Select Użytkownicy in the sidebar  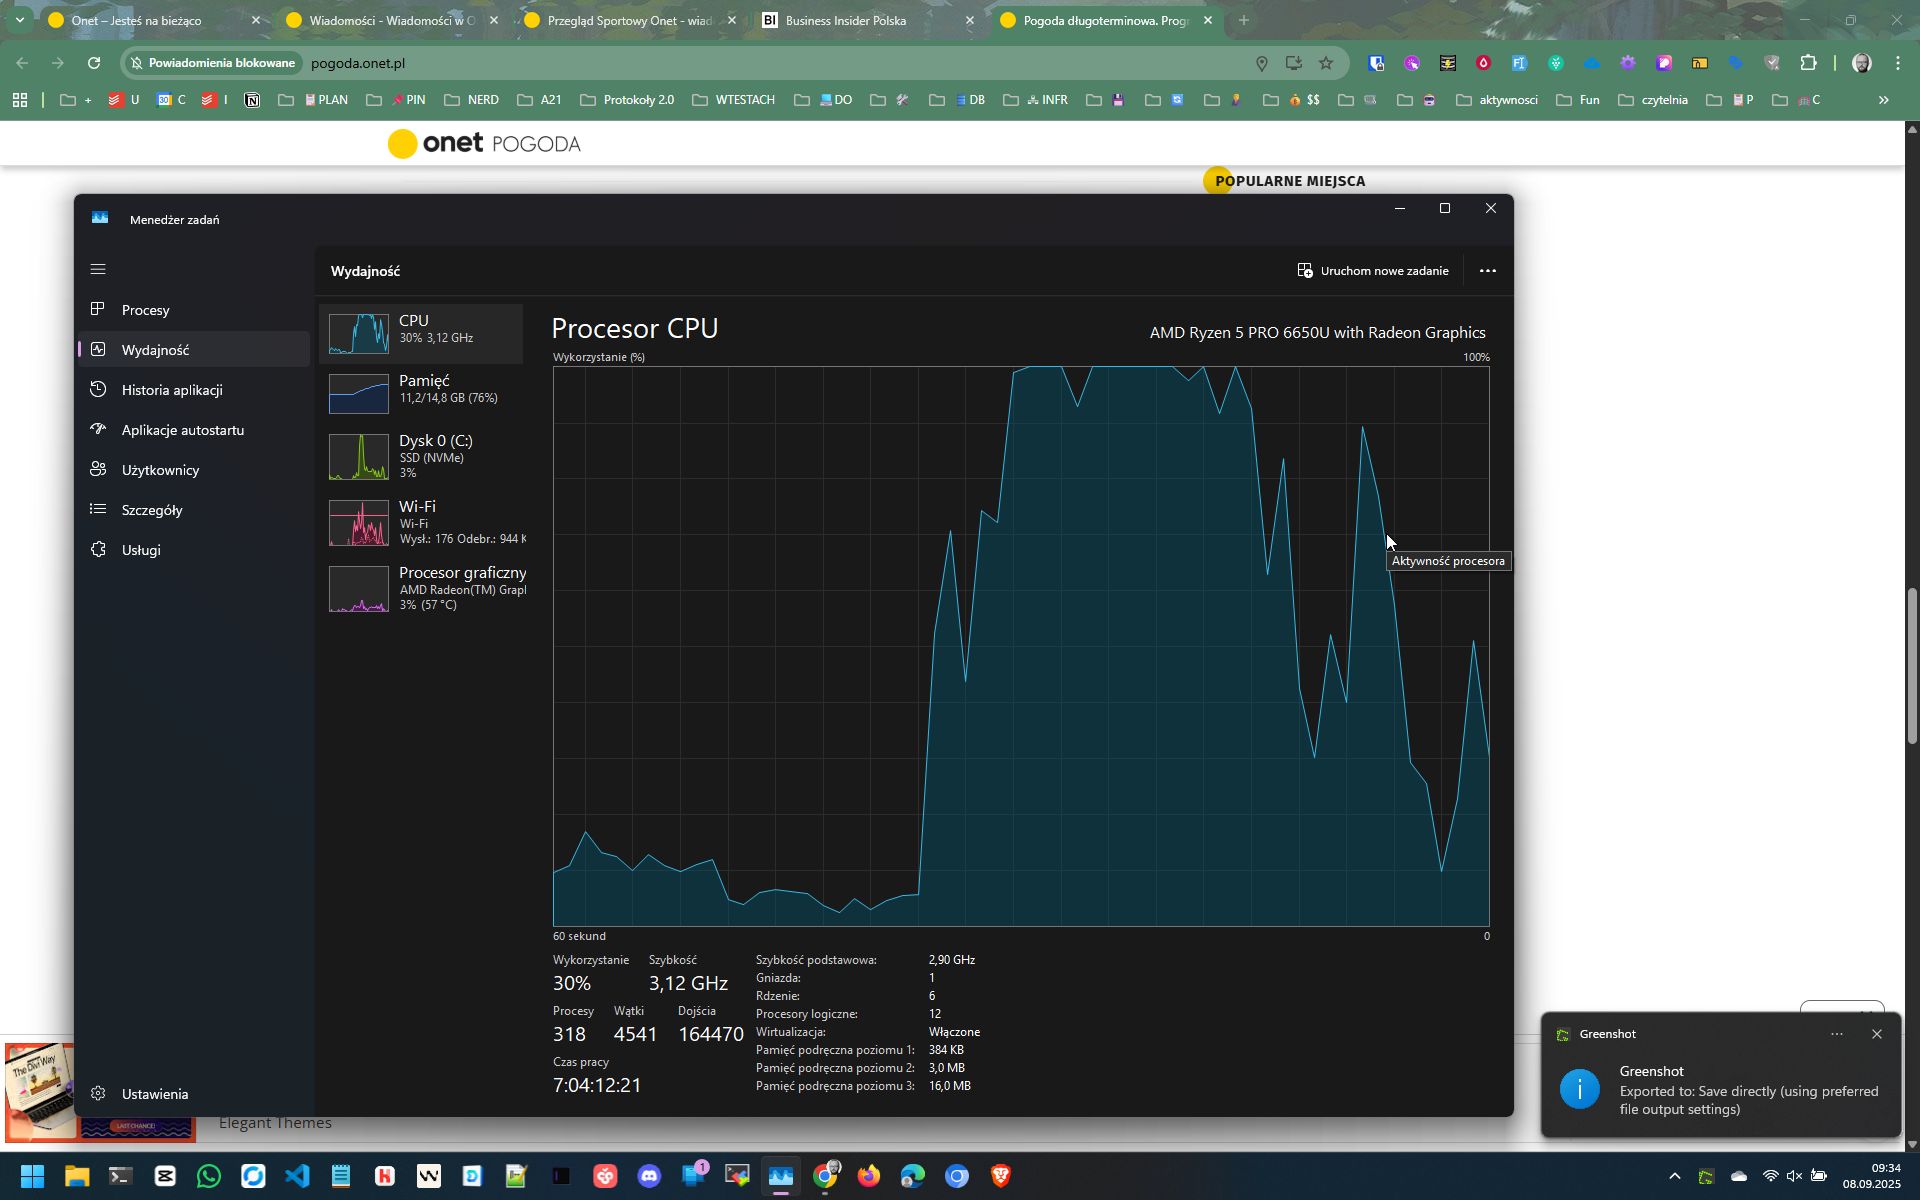pos(160,470)
